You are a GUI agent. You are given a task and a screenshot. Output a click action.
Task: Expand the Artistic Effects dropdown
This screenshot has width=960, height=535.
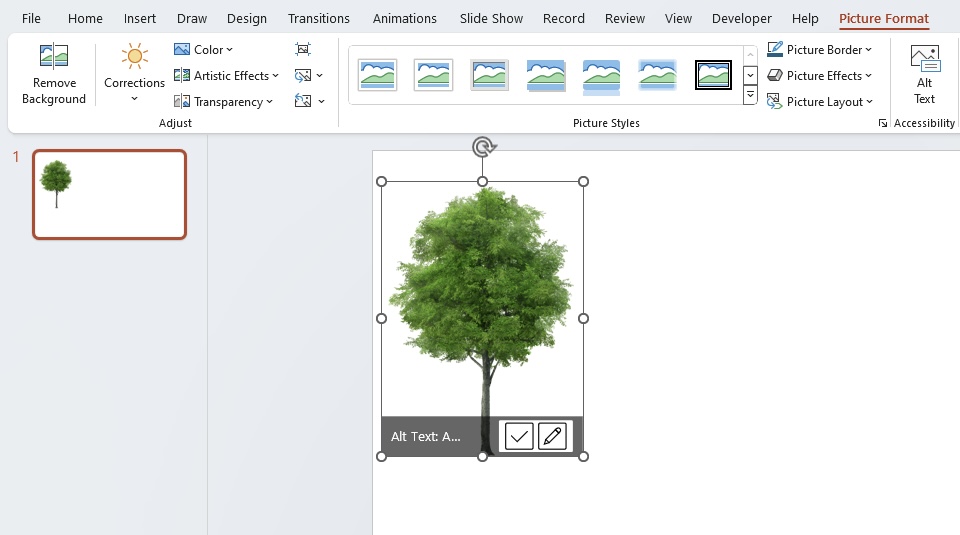(x=226, y=75)
